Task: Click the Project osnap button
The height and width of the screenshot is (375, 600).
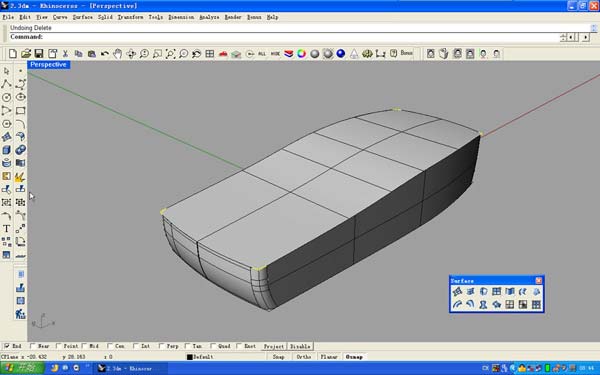Action: coord(274,346)
